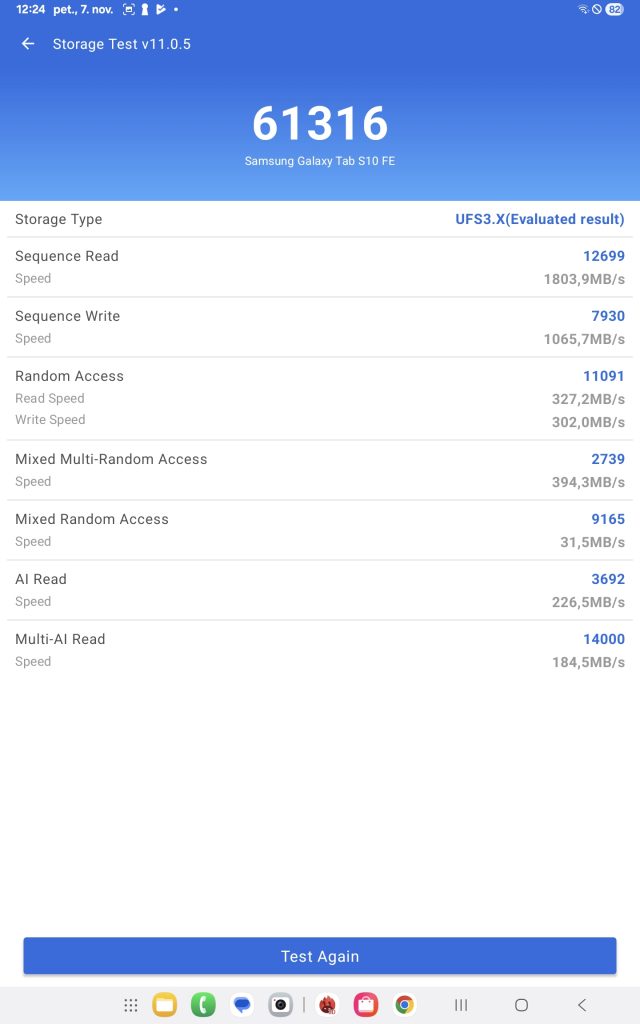
Task: Tap the overall score 61316
Action: click(x=320, y=124)
